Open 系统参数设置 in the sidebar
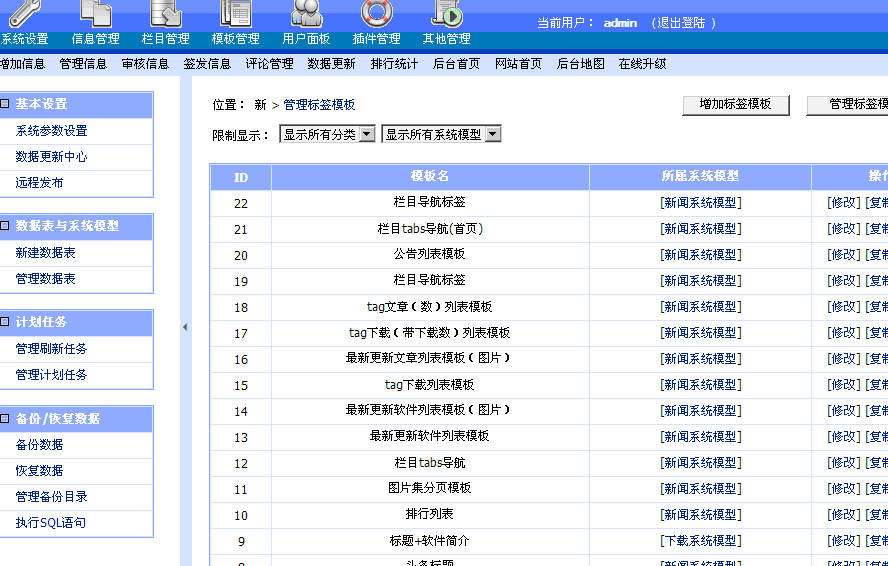 point(51,131)
